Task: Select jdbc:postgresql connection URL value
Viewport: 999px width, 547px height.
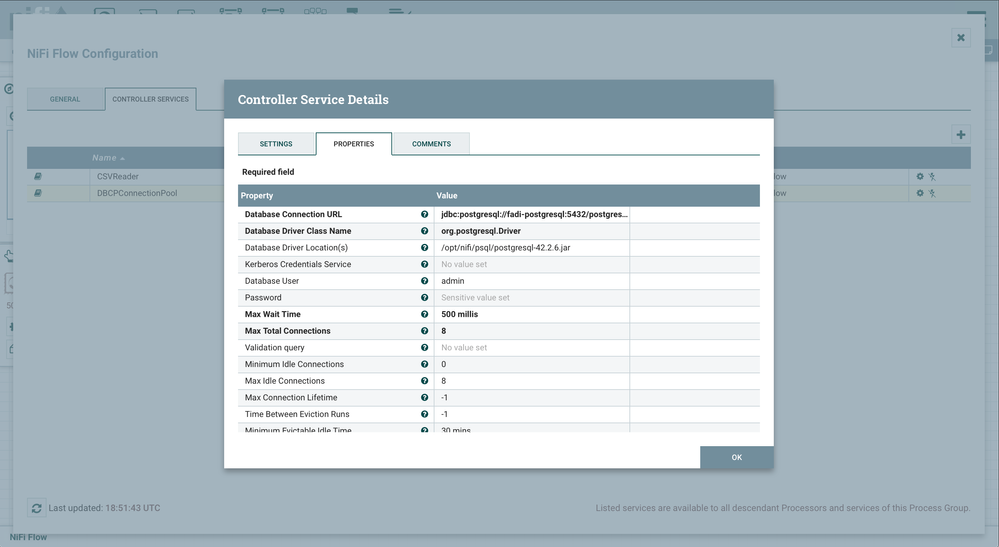Action: pos(534,215)
